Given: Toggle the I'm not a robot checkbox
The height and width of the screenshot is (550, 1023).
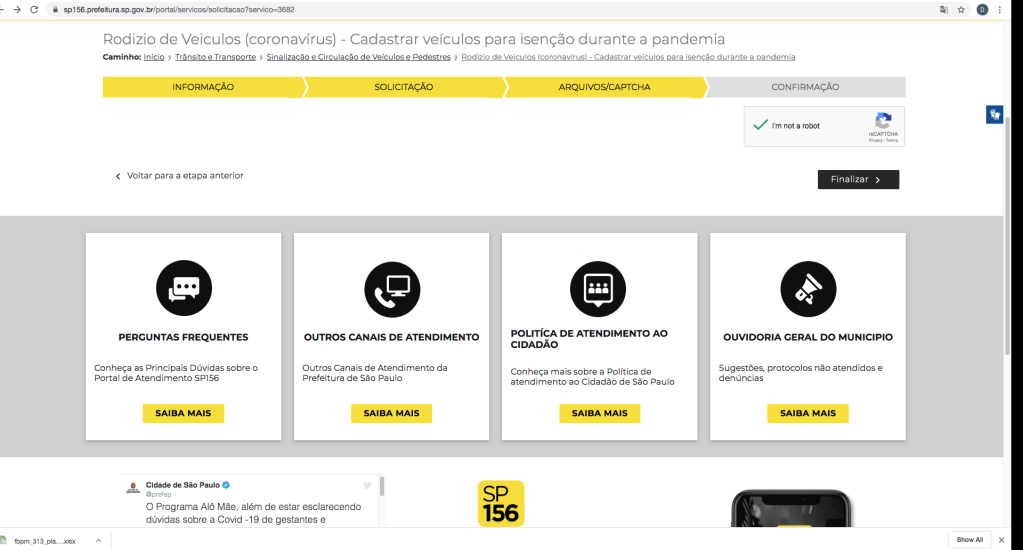Looking at the screenshot, I should 760,125.
